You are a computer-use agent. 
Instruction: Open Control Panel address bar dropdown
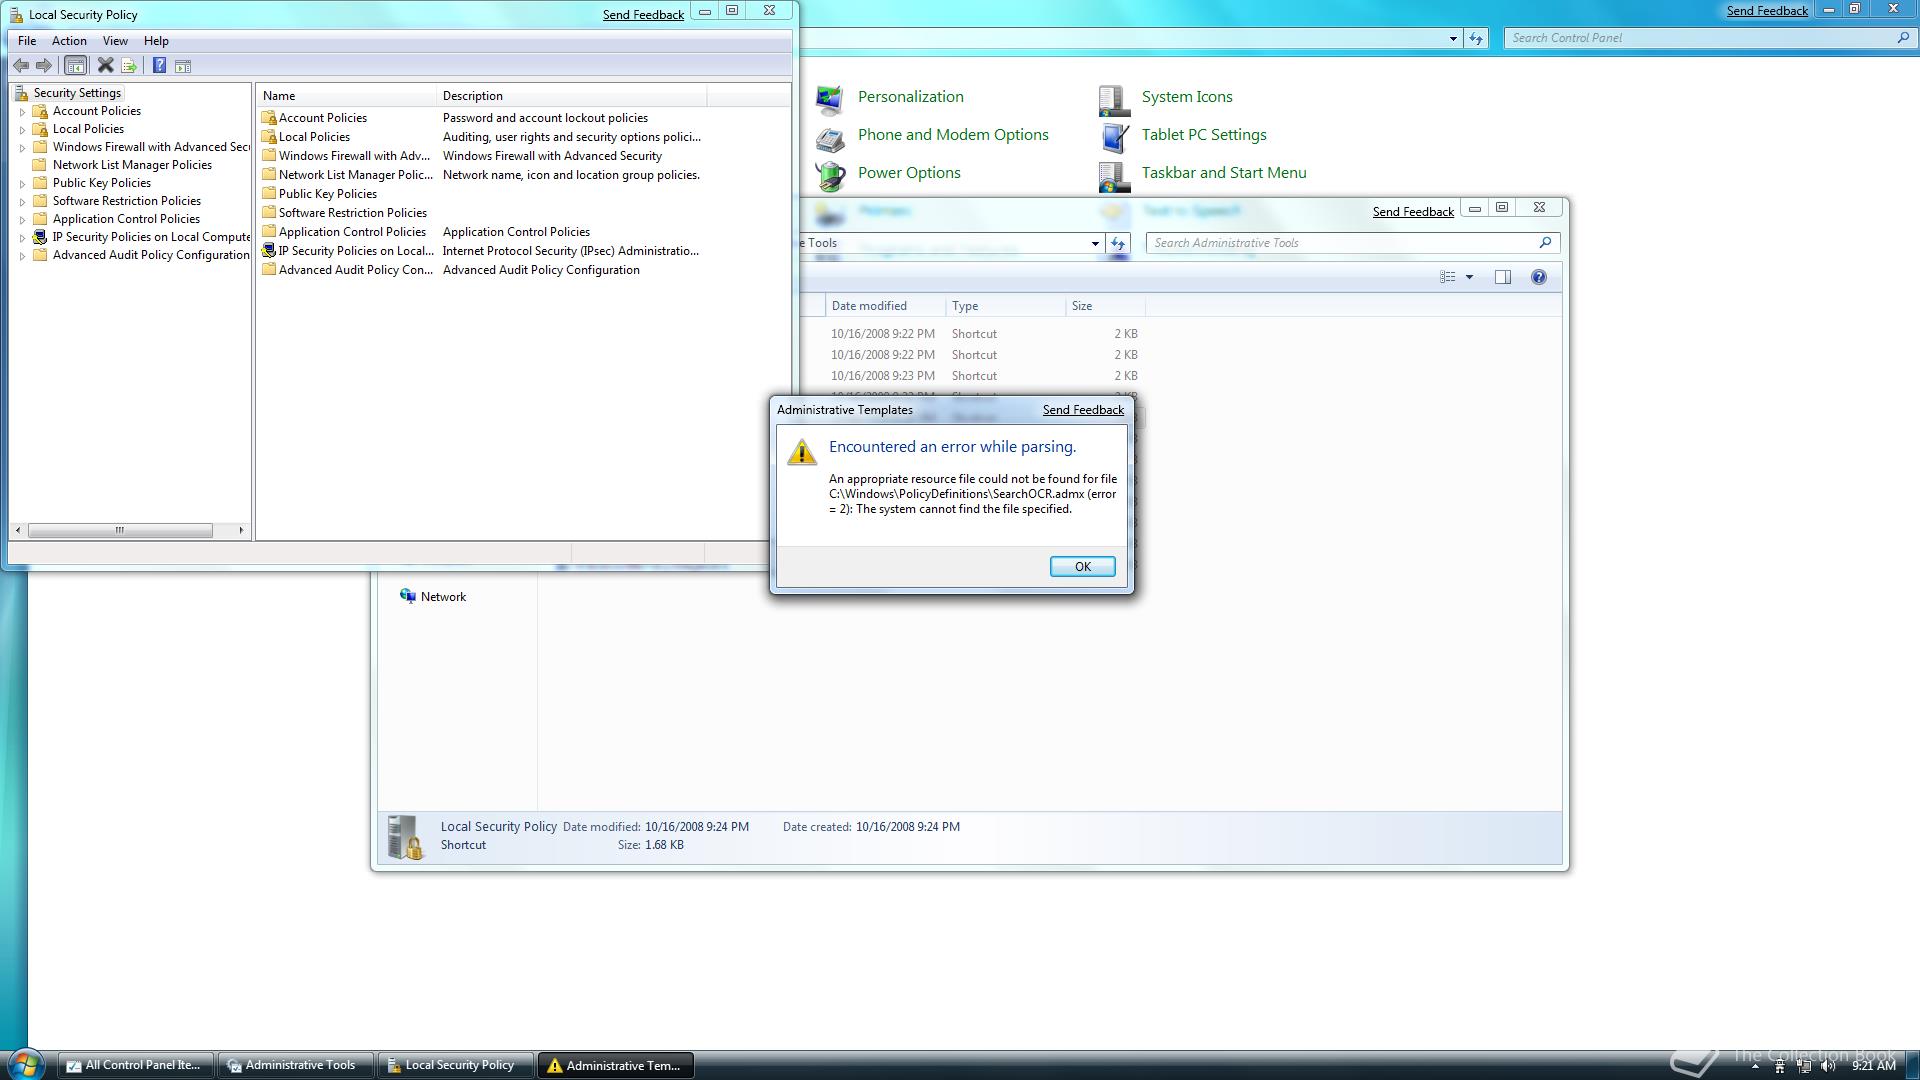1453,39
